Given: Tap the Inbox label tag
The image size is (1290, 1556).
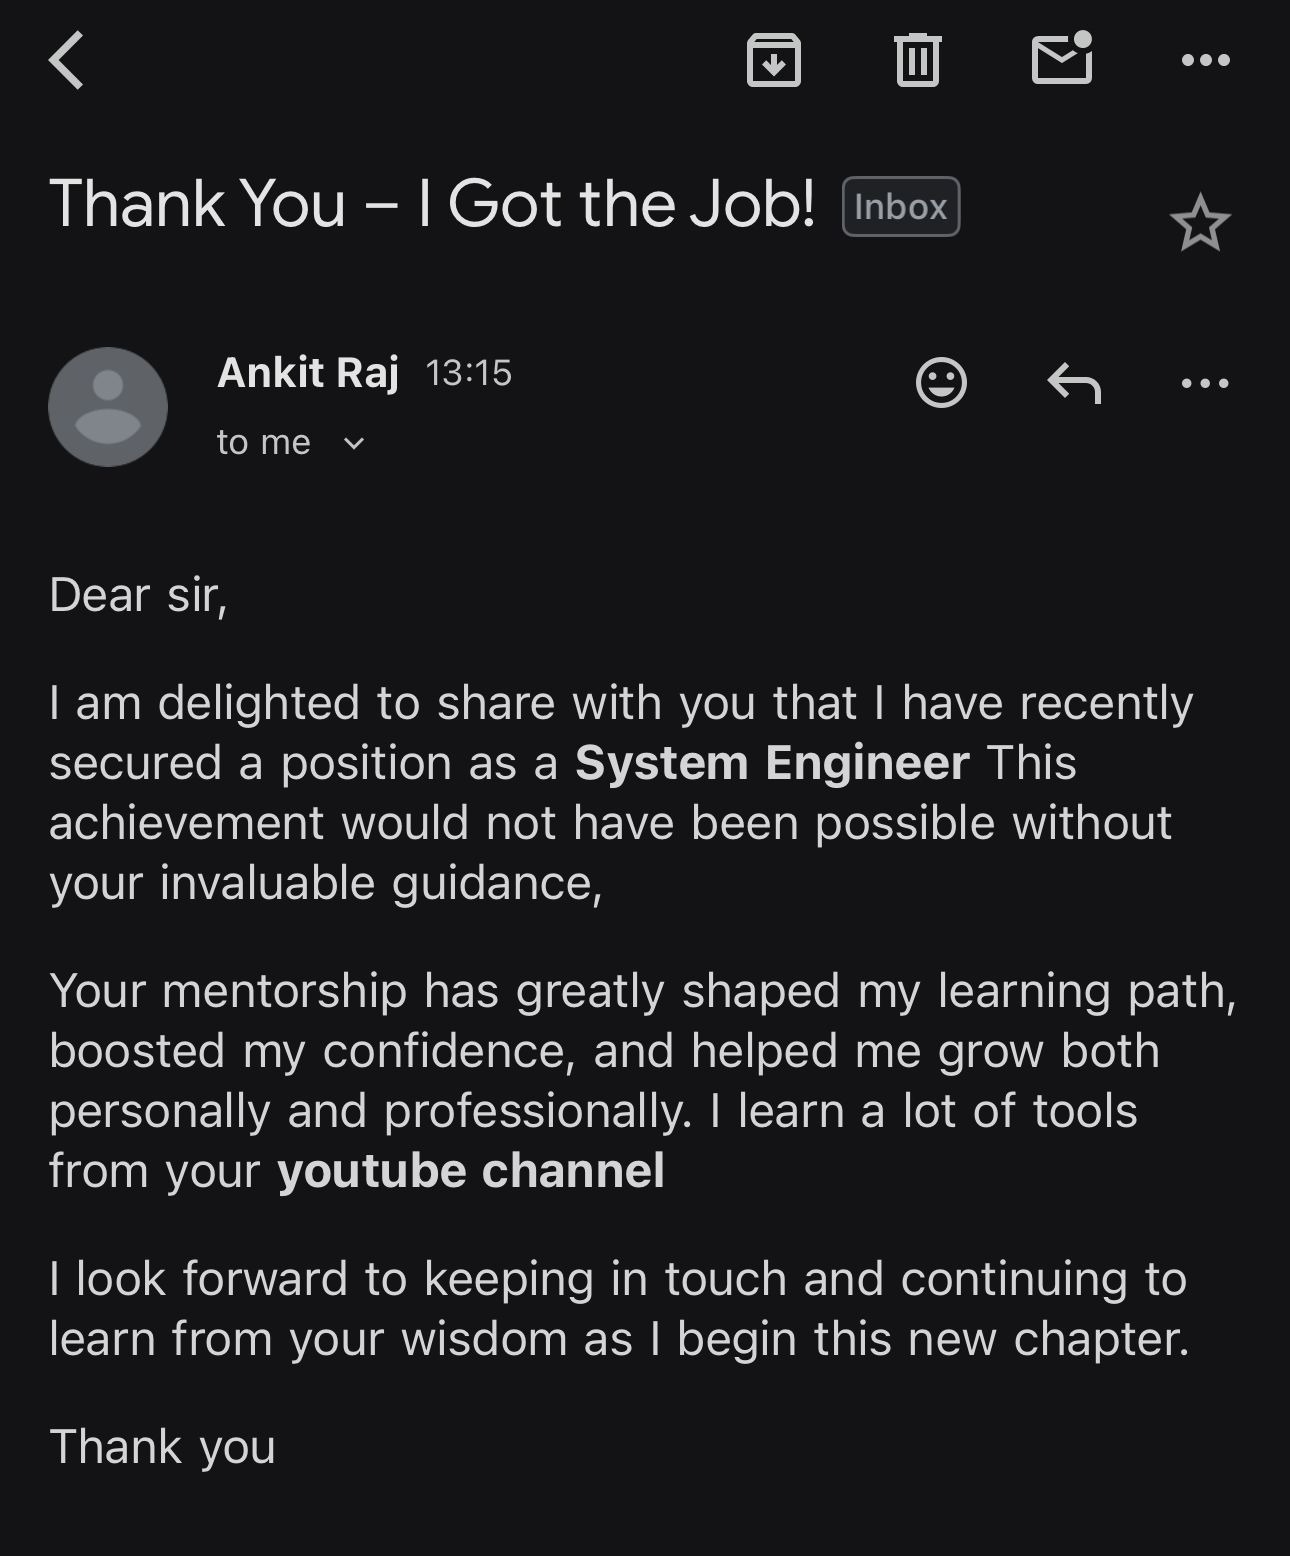Looking at the screenshot, I should coord(900,207).
